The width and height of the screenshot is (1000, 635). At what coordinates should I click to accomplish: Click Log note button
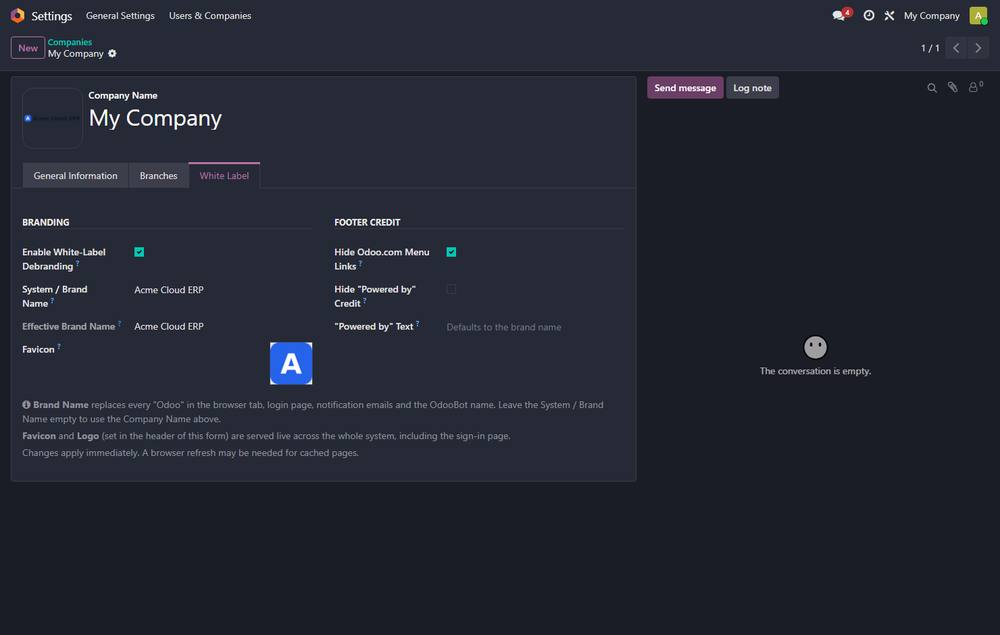[x=752, y=88]
